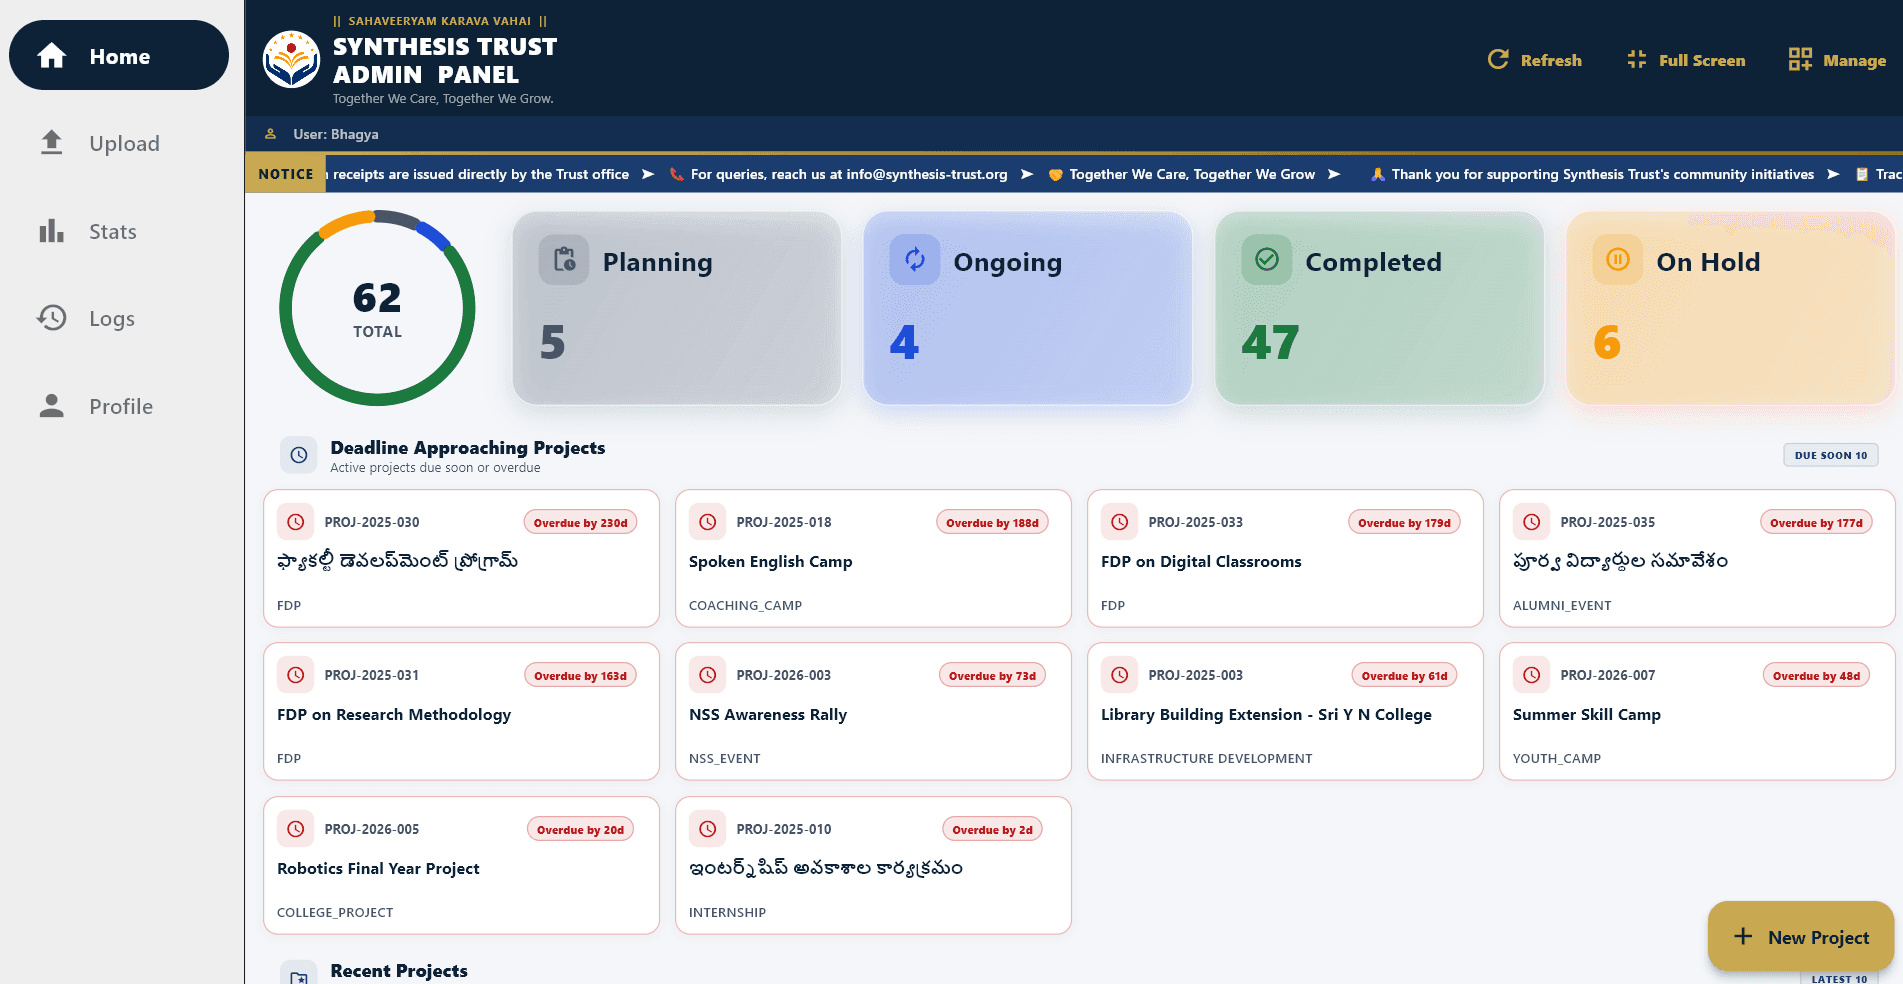
Task: Open the Spoken English Camp project card
Action: (x=873, y=558)
